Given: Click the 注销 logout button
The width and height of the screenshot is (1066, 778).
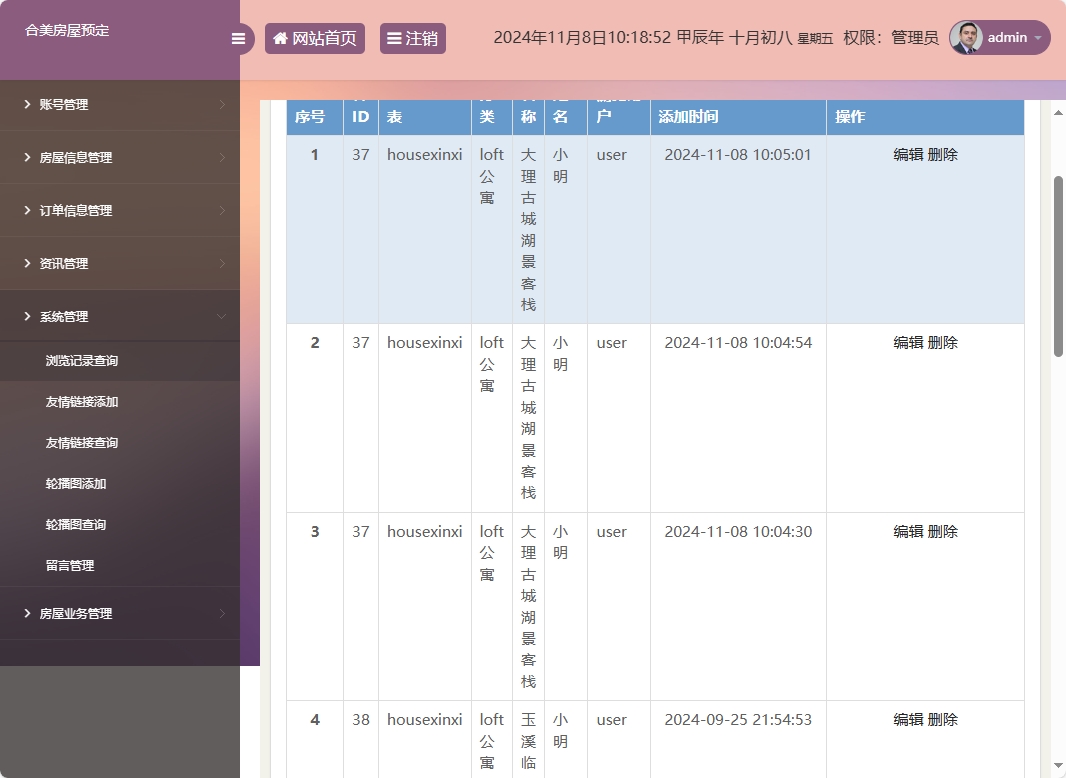Looking at the screenshot, I should 413,38.
